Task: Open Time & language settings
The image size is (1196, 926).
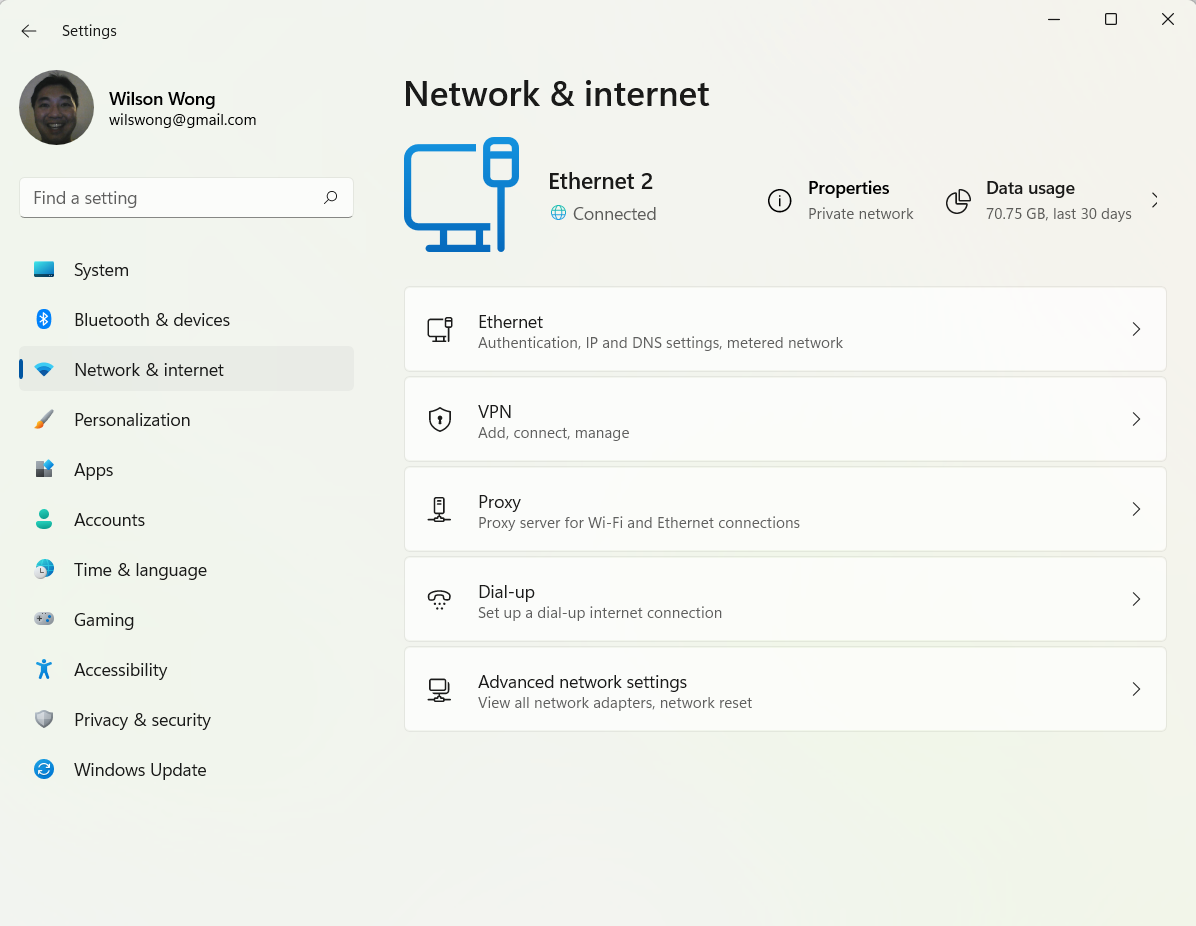Action: (186, 569)
